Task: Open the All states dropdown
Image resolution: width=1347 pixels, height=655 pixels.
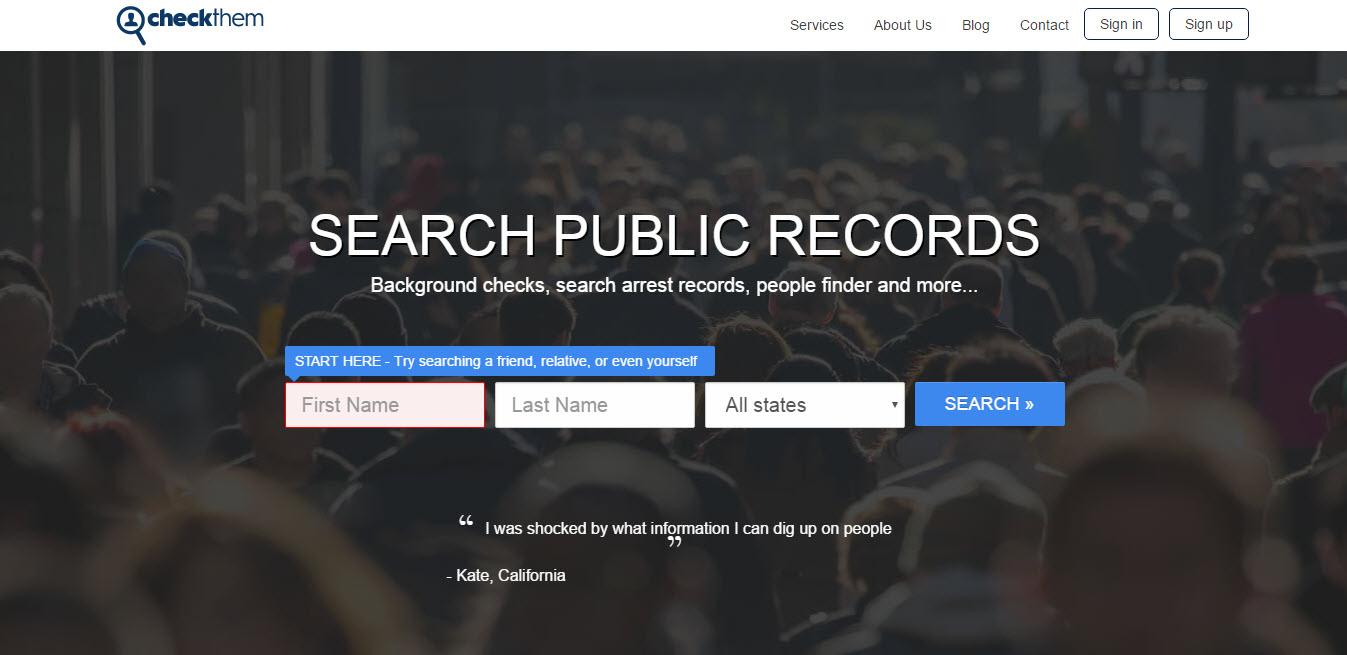Action: point(805,405)
